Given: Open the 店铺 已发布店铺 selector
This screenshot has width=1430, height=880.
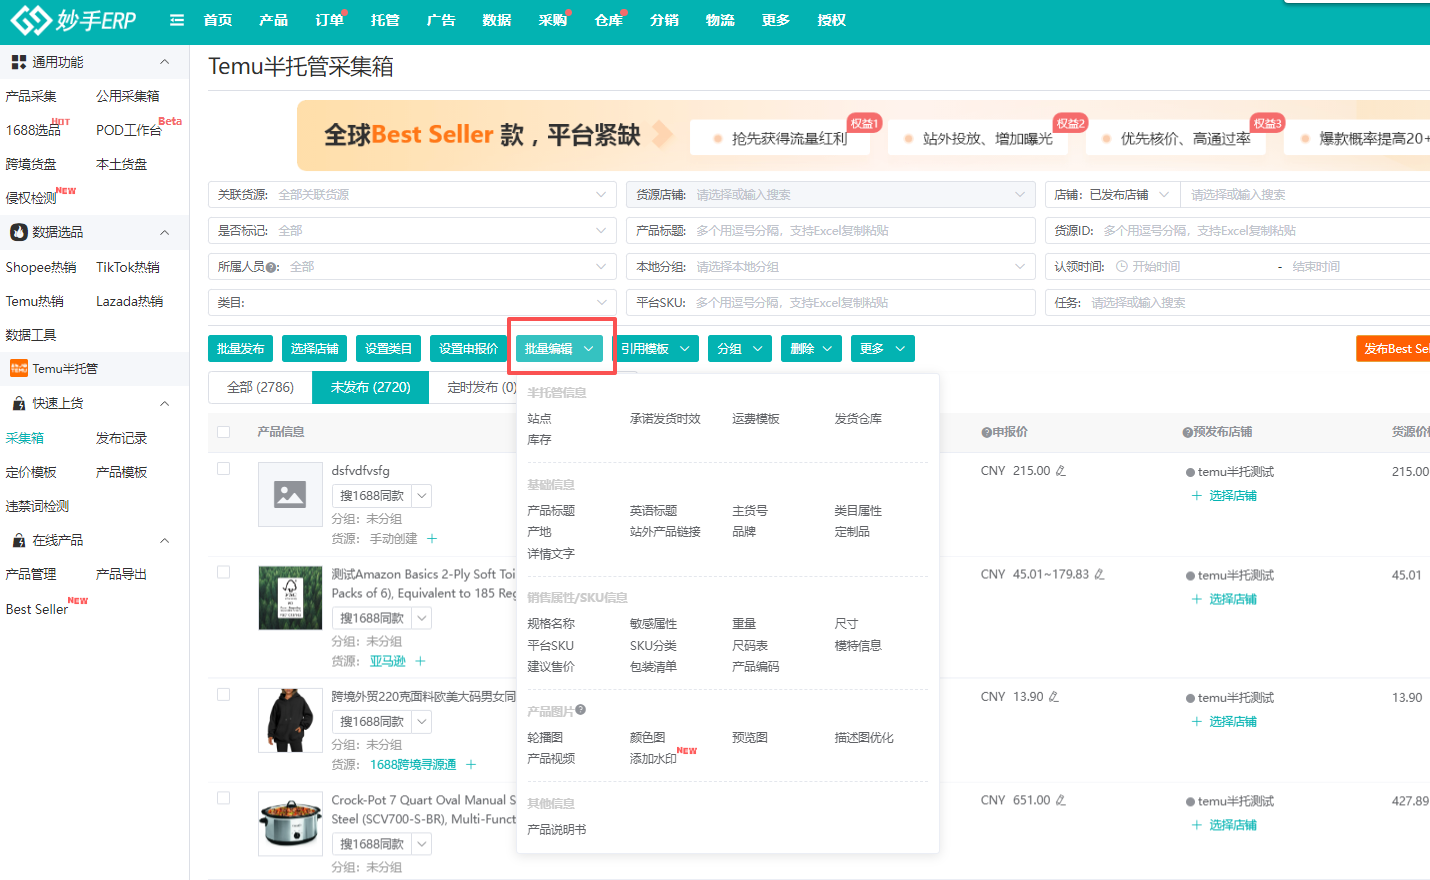Looking at the screenshot, I should pyautogui.click(x=1112, y=195).
